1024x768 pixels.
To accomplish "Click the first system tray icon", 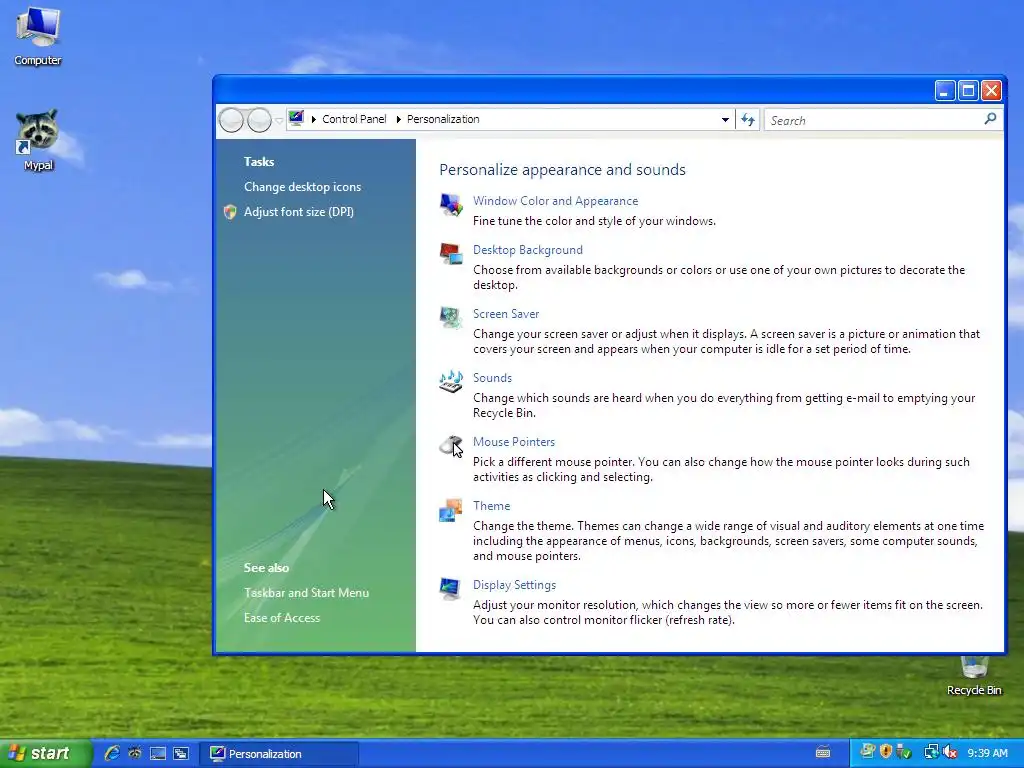I will (867, 752).
